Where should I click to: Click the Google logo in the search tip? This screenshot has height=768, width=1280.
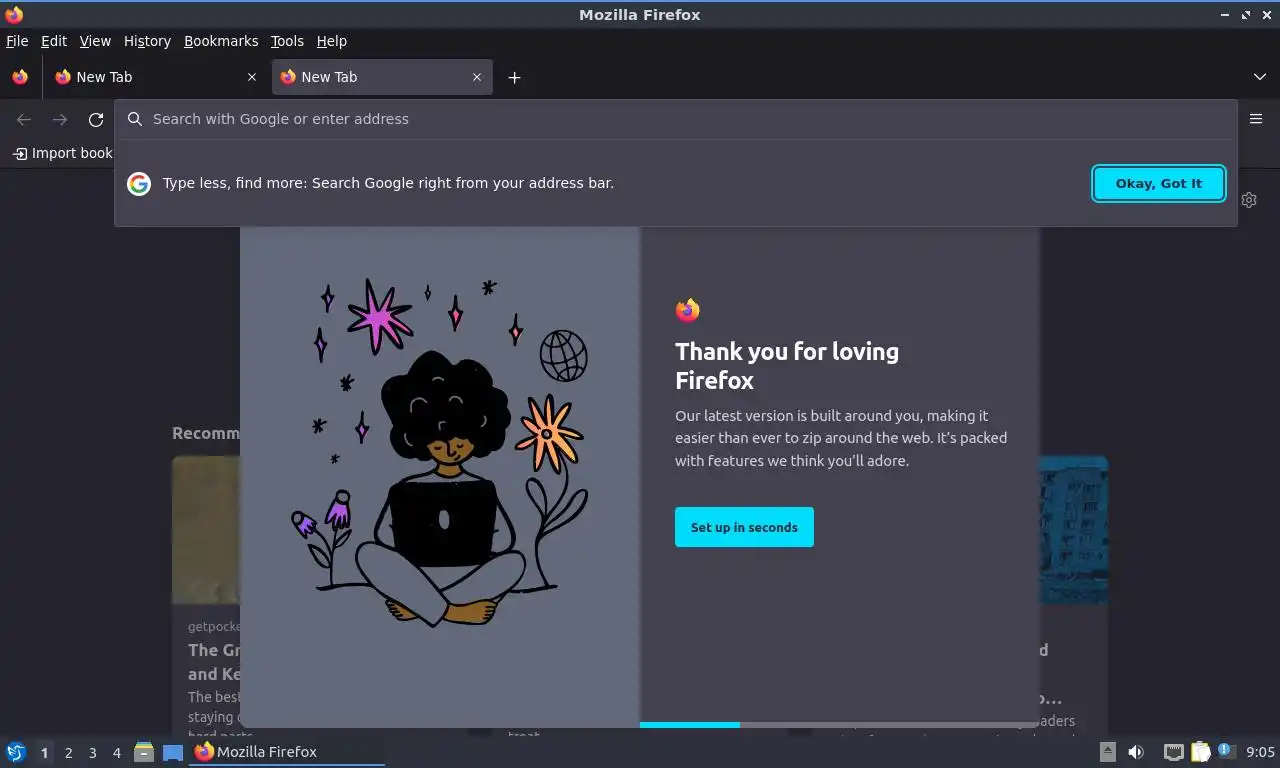tap(139, 183)
